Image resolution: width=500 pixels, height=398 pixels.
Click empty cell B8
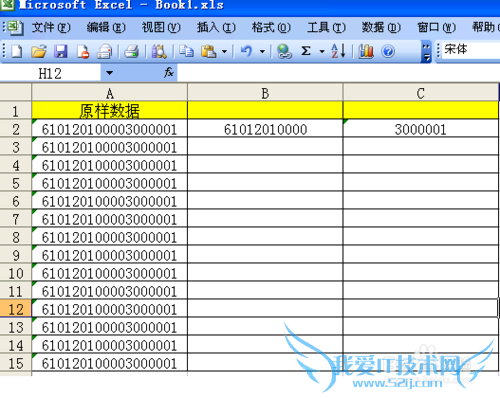click(265, 237)
